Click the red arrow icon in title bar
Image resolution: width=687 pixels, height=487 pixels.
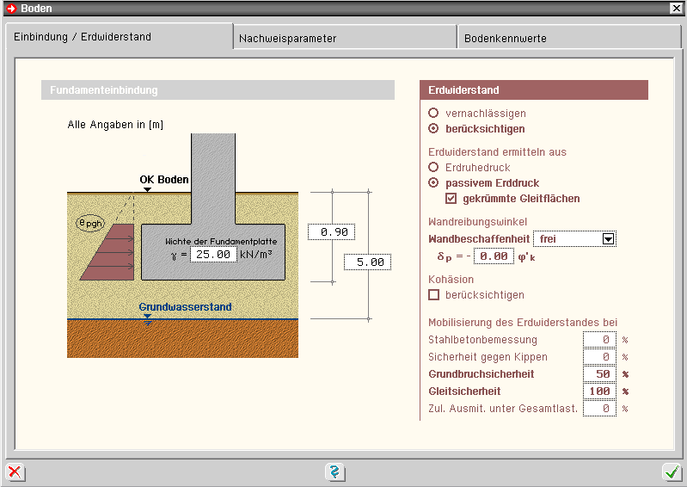pyautogui.click(x=11, y=8)
